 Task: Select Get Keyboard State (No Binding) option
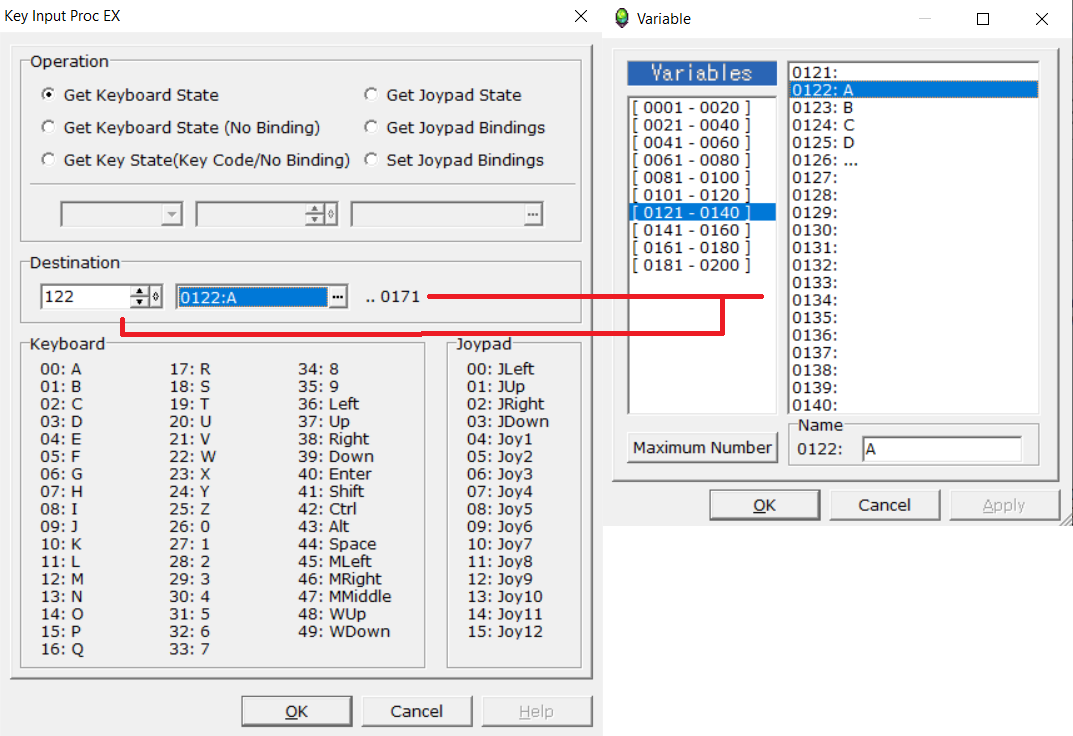[x=181, y=127]
